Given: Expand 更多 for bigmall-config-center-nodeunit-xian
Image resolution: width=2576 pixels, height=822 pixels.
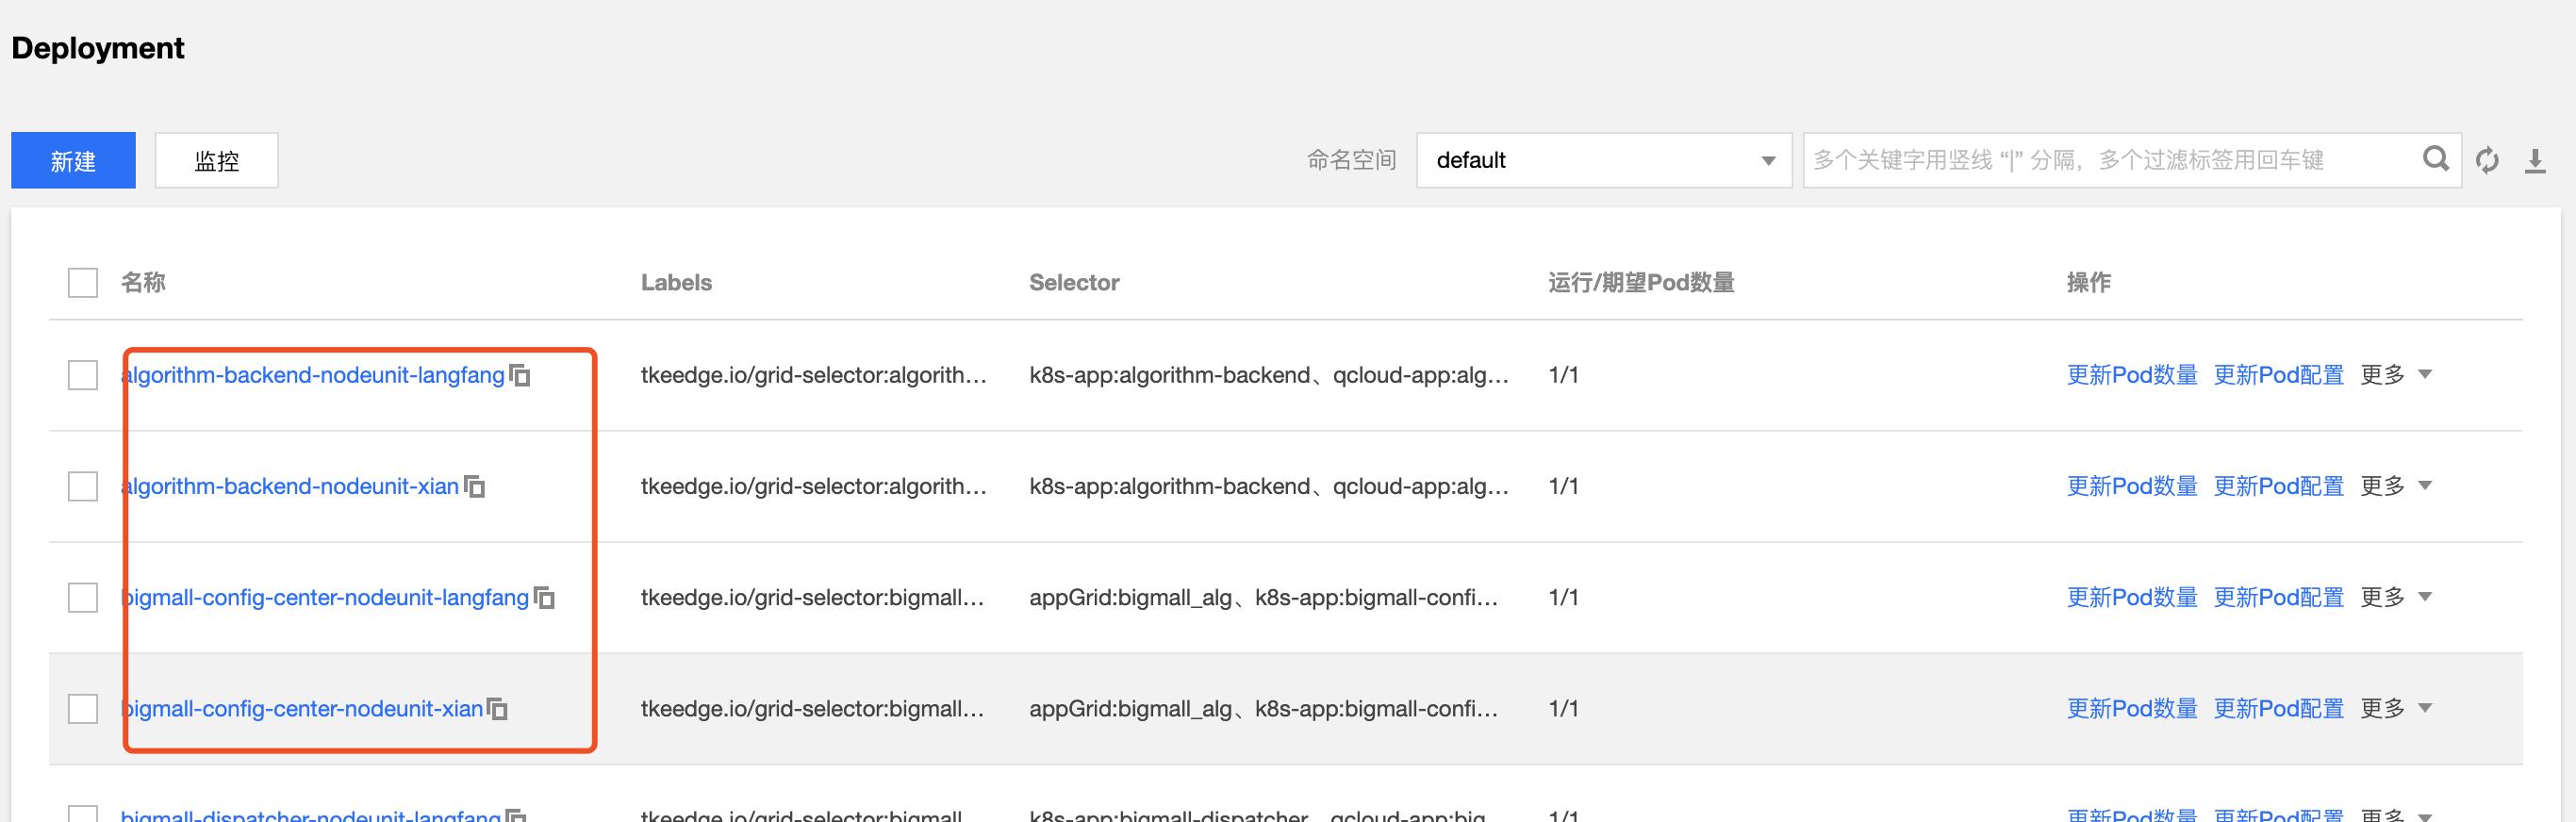Looking at the screenshot, I should [x=2396, y=708].
